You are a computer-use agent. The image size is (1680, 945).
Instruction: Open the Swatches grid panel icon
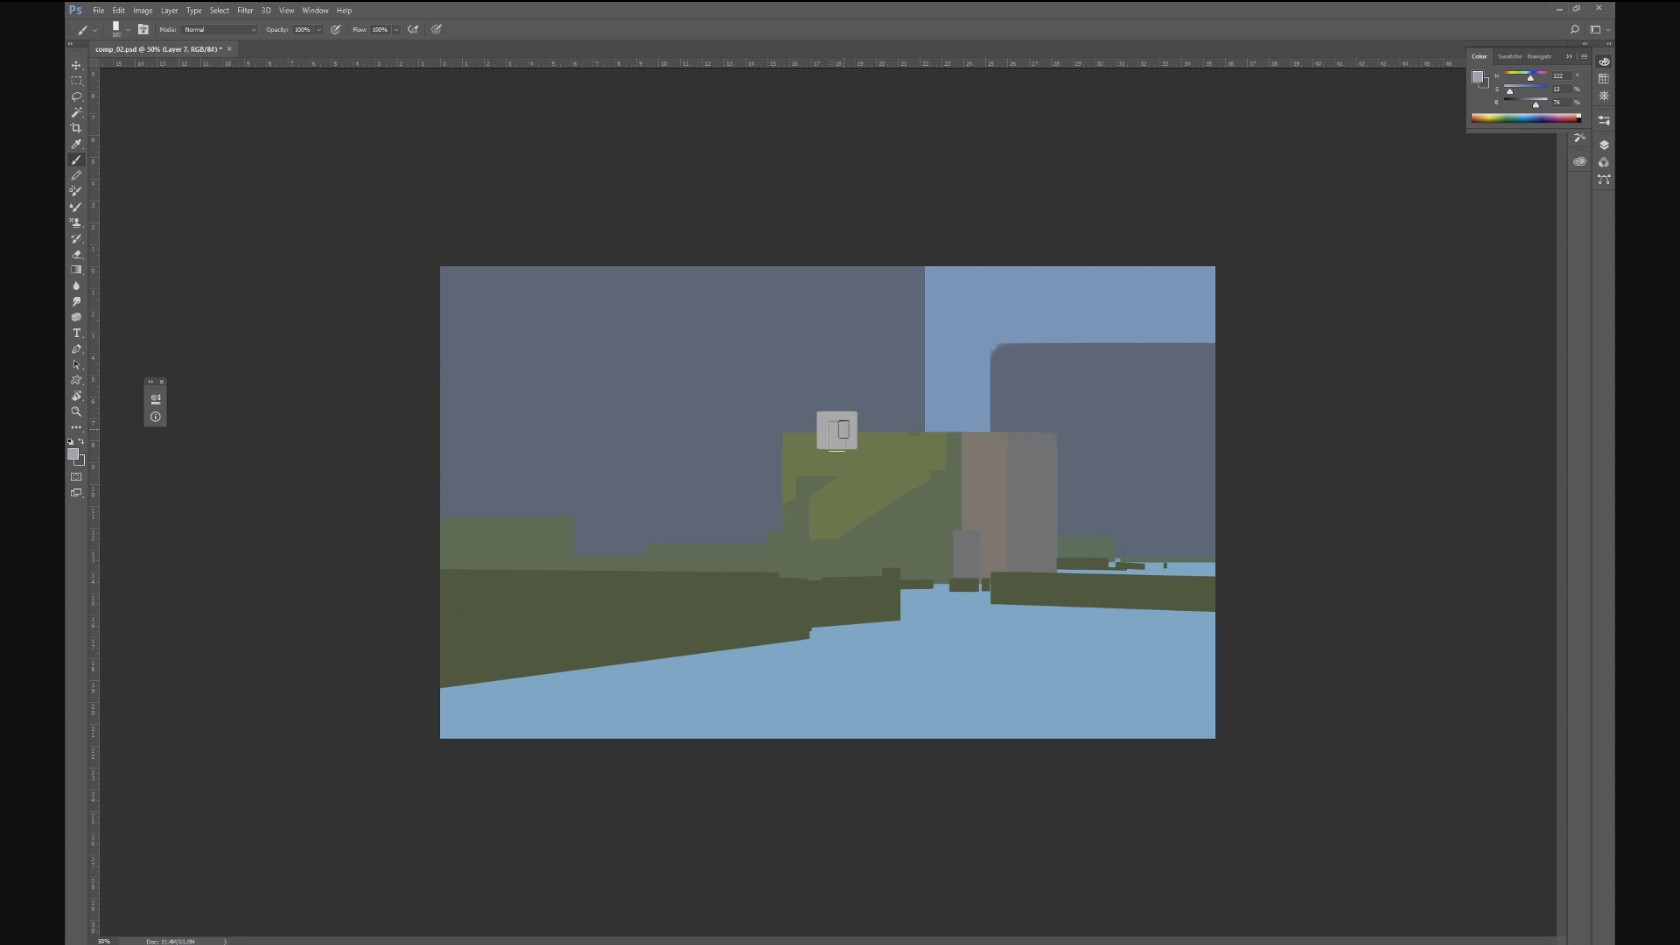pyautogui.click(x=1604, y=79)
